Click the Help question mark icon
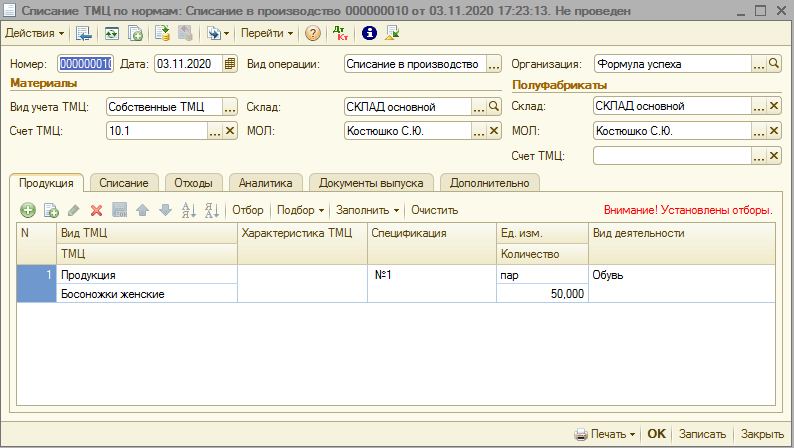Screen dimensions: 794x448 [x=313, y=33]
